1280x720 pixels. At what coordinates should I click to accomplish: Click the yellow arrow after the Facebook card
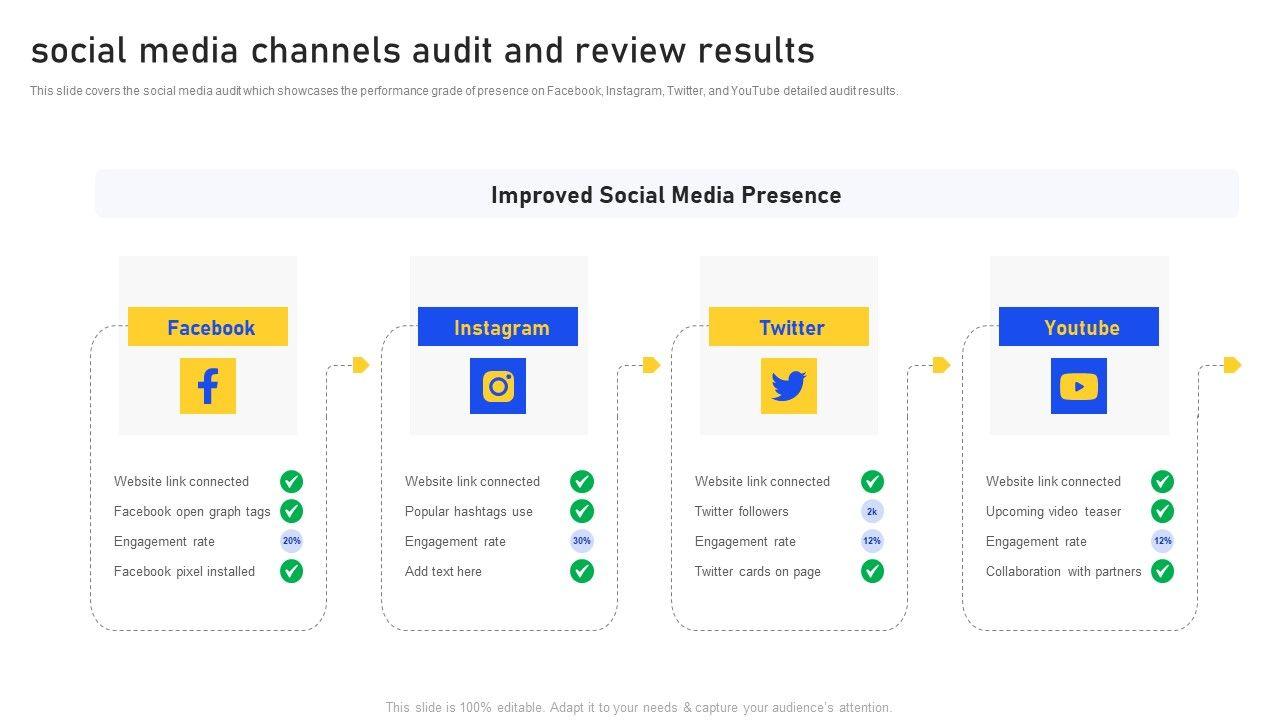tap(362, 365)
